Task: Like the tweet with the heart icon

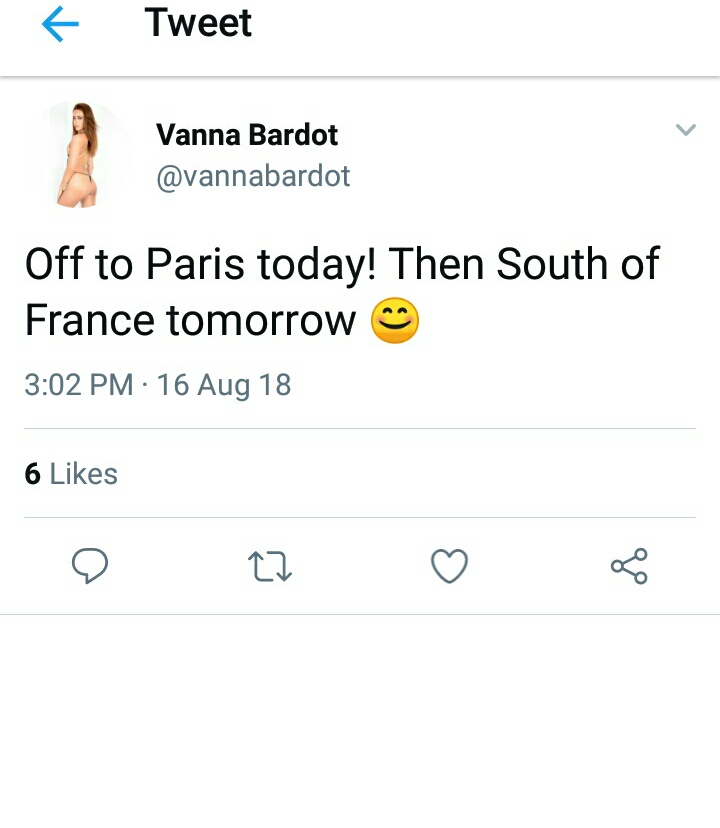Action: point(449,567)
